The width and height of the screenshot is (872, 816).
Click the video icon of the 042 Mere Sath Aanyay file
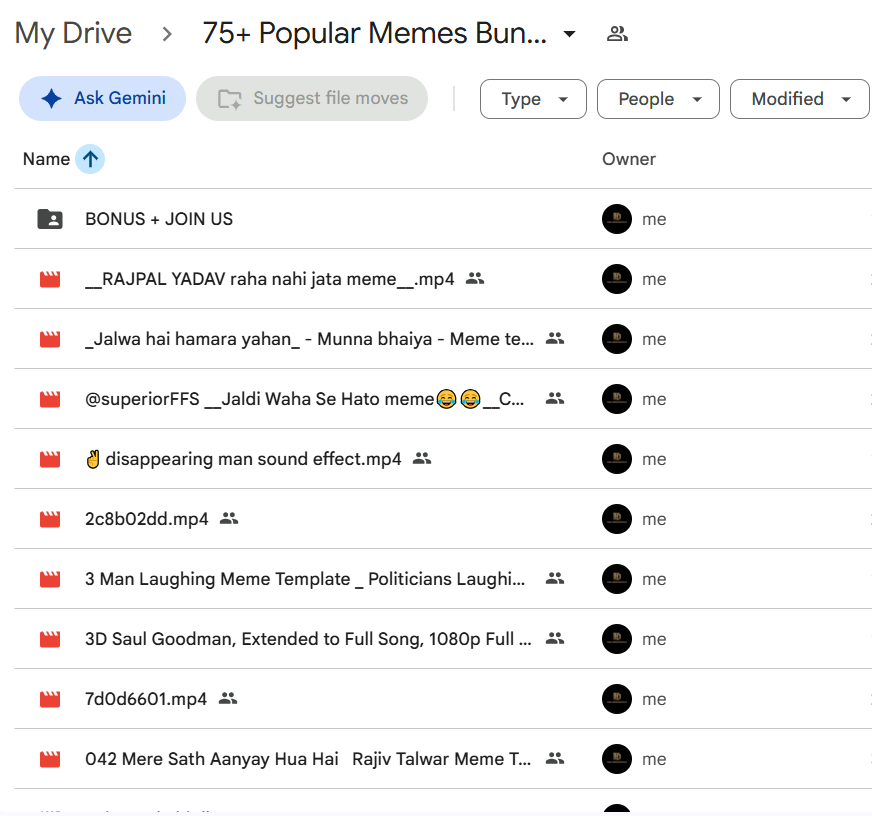tap(50, 760)
